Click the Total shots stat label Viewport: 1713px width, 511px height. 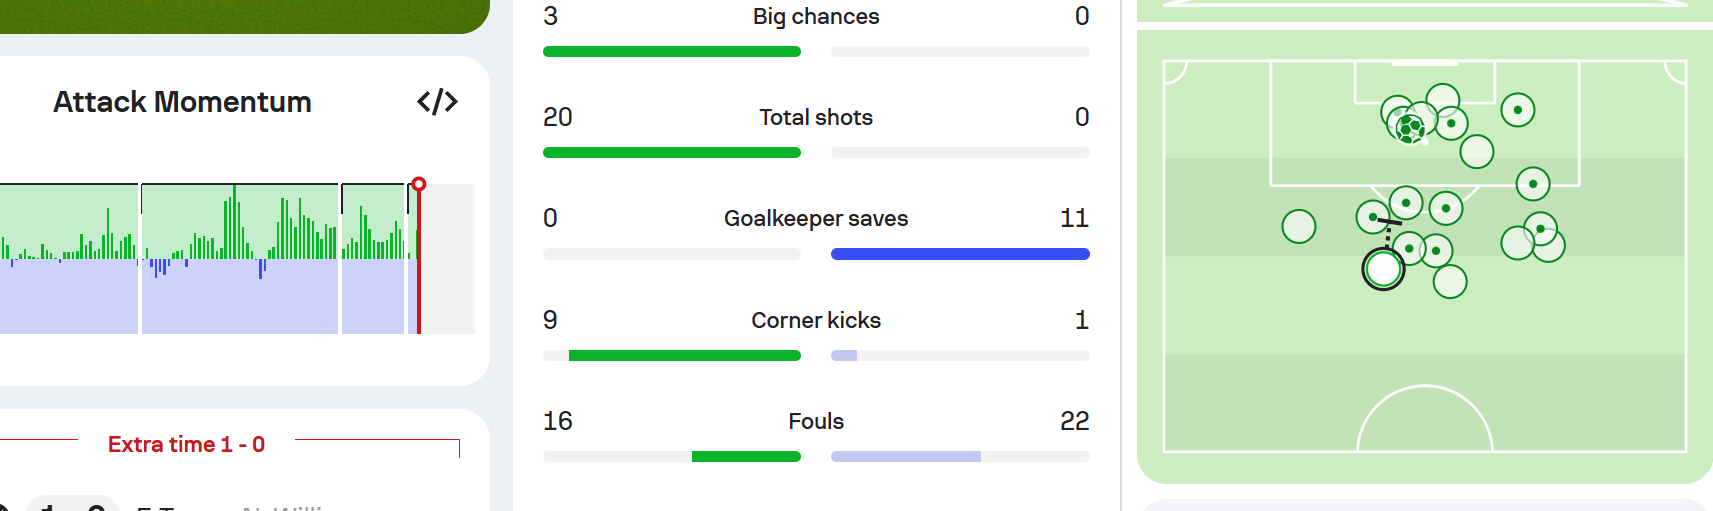[x=816, y=117]
